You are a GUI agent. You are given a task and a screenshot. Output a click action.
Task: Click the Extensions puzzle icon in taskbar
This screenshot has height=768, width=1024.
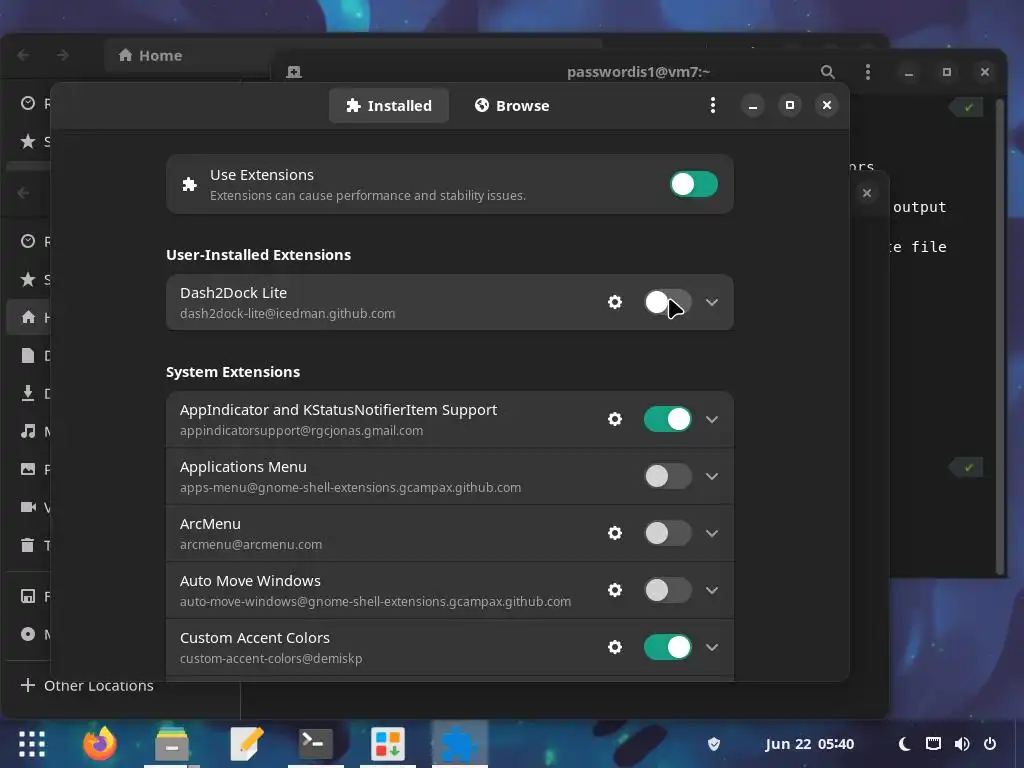coord(459,743)
